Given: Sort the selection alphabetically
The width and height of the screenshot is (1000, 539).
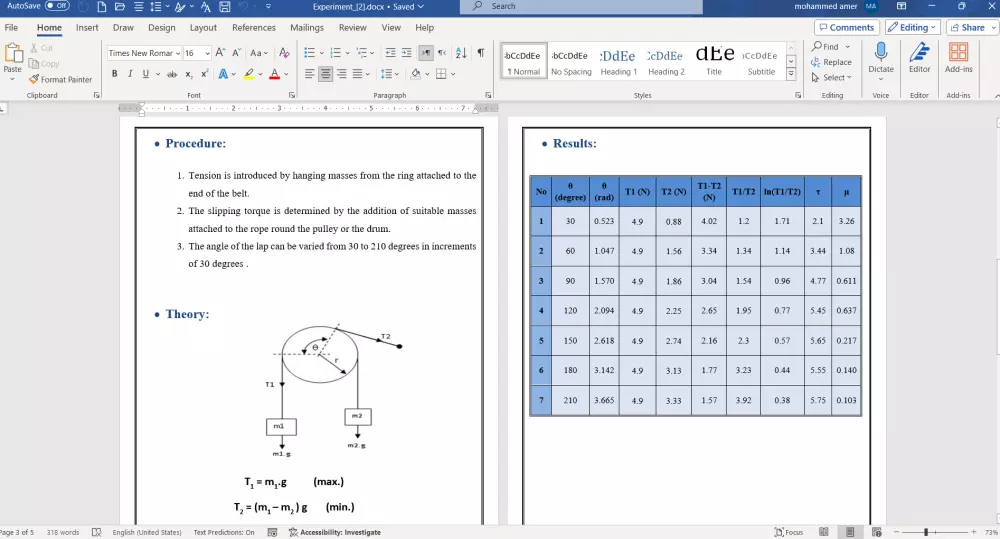Looking at the screenshot, I should click(x=461, y=53).
